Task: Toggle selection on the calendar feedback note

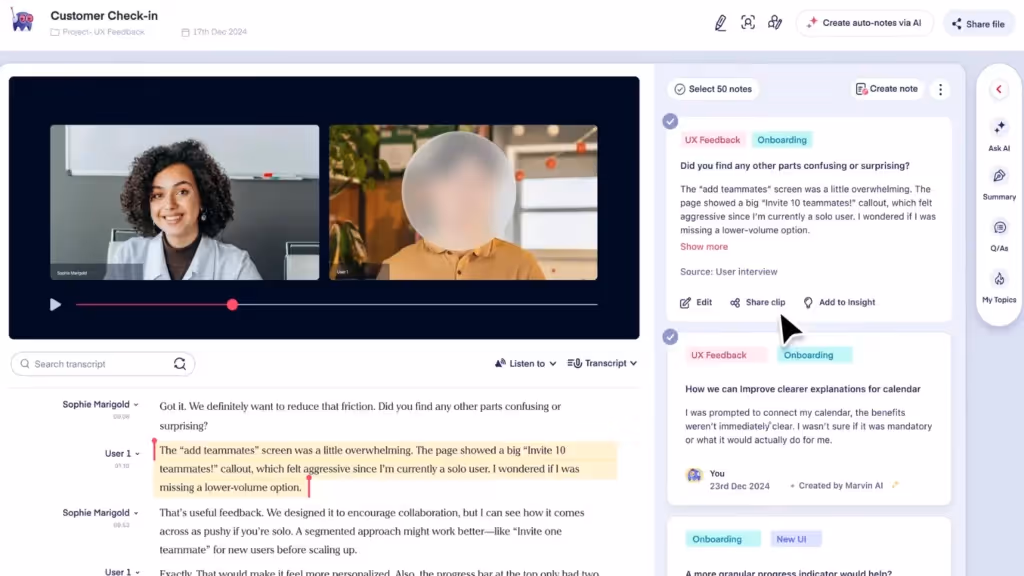Action: [670, 336]
